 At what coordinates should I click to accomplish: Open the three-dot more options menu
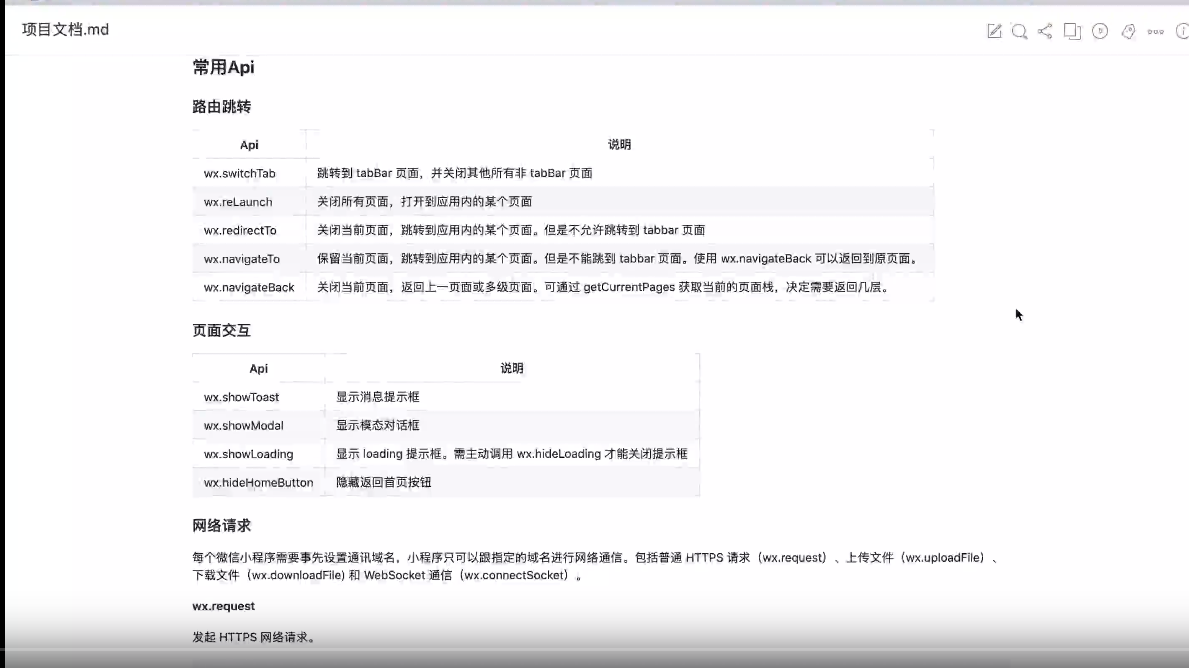pyautogui.click(x=1156, y=32)
